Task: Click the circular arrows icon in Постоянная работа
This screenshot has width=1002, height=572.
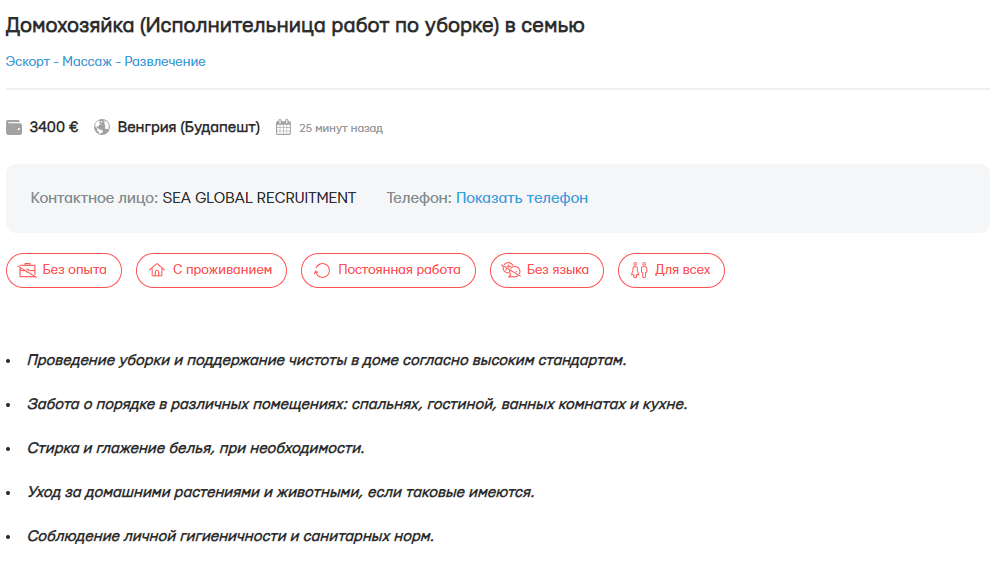Action: tap(322, 270)
